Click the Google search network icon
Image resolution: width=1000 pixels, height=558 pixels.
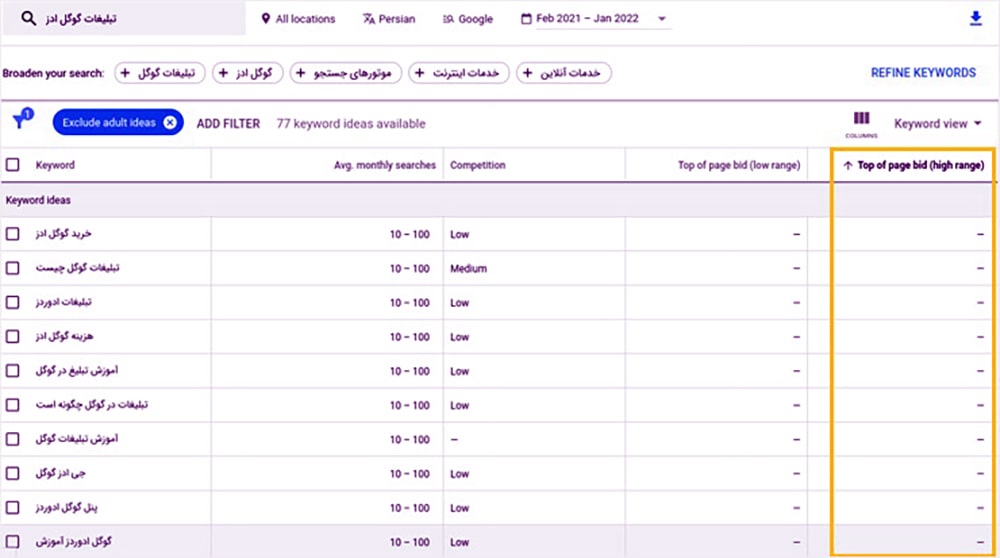[448, 19]
